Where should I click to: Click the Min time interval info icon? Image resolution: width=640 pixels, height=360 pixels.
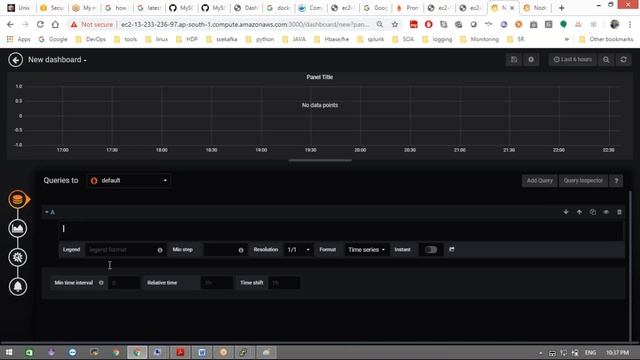point(101,283)
